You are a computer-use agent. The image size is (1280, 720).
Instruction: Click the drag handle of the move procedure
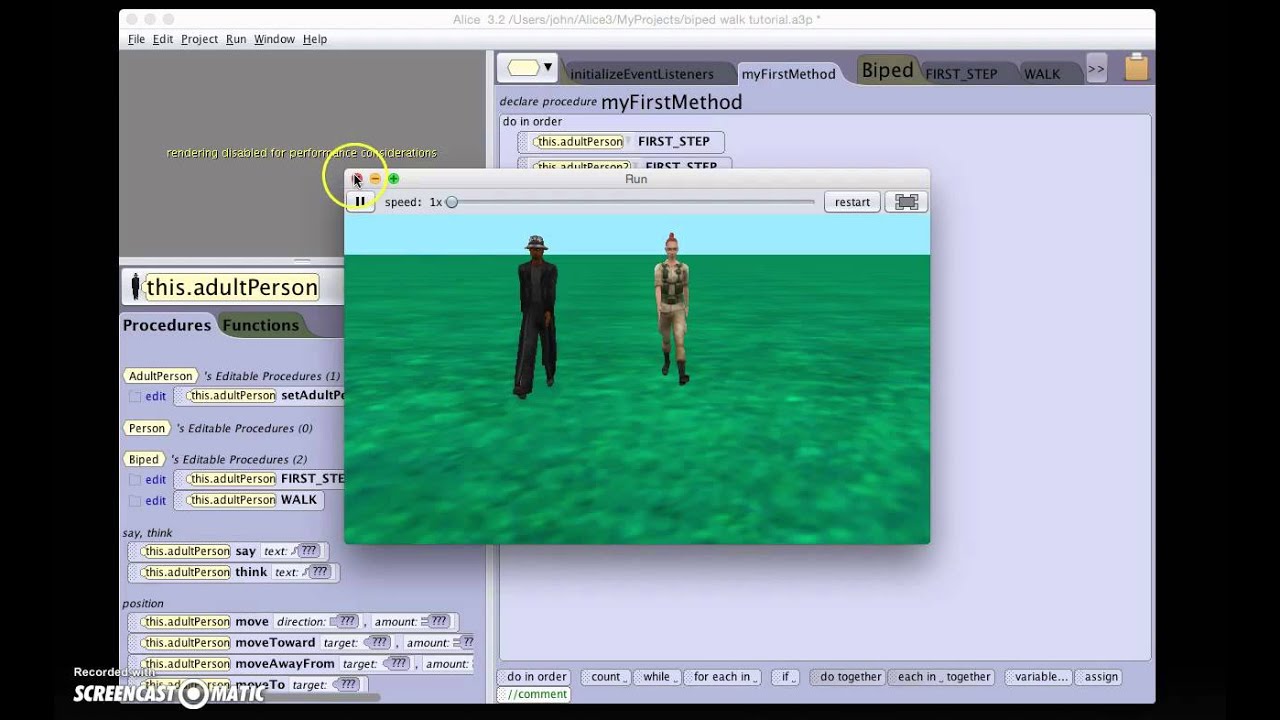(135, 622)
